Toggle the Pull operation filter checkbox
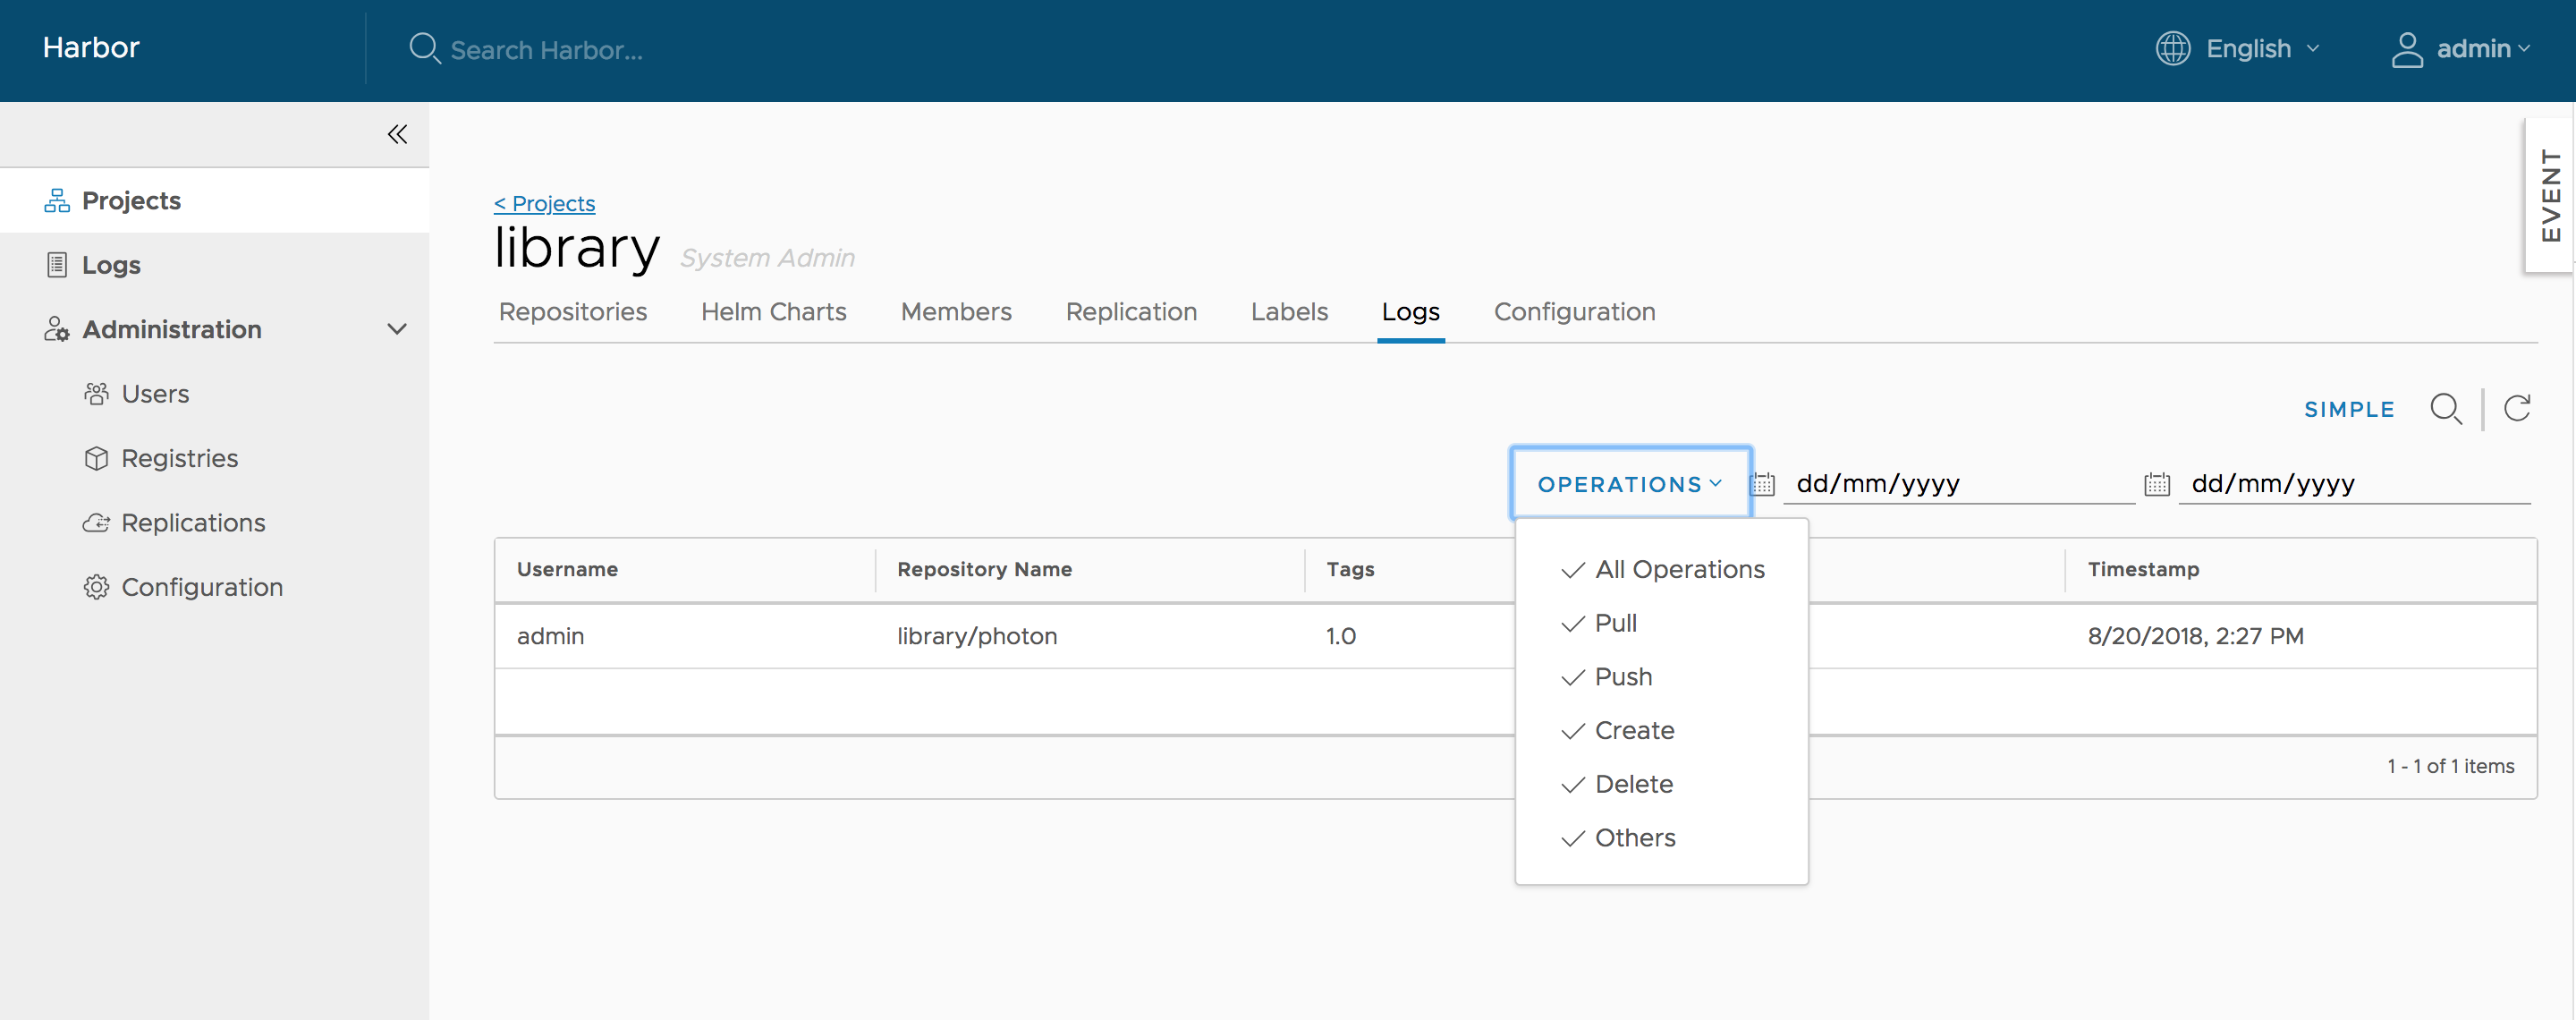 1574,623
